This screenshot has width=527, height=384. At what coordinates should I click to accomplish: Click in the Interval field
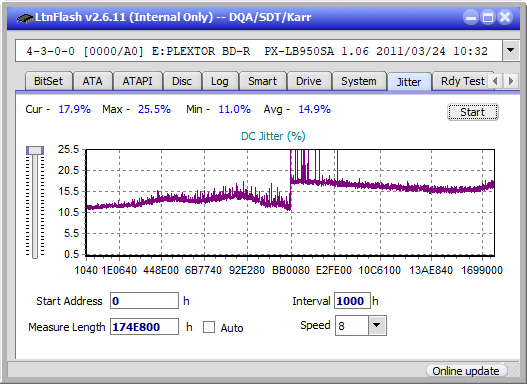tap(352, 300)
